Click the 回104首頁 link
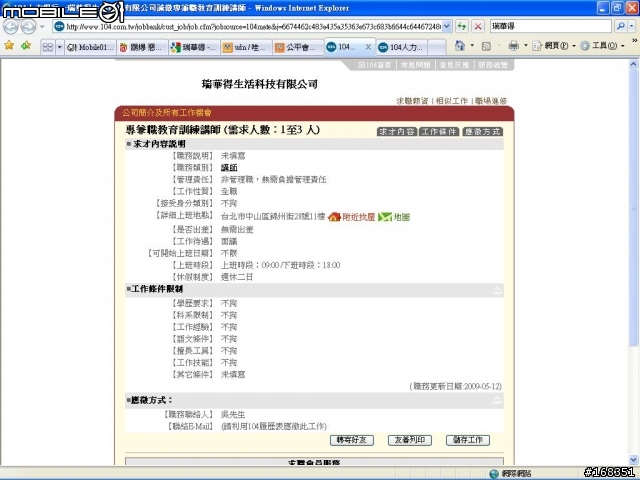Screen dimensions: 640x480 [x=375, y=65]
